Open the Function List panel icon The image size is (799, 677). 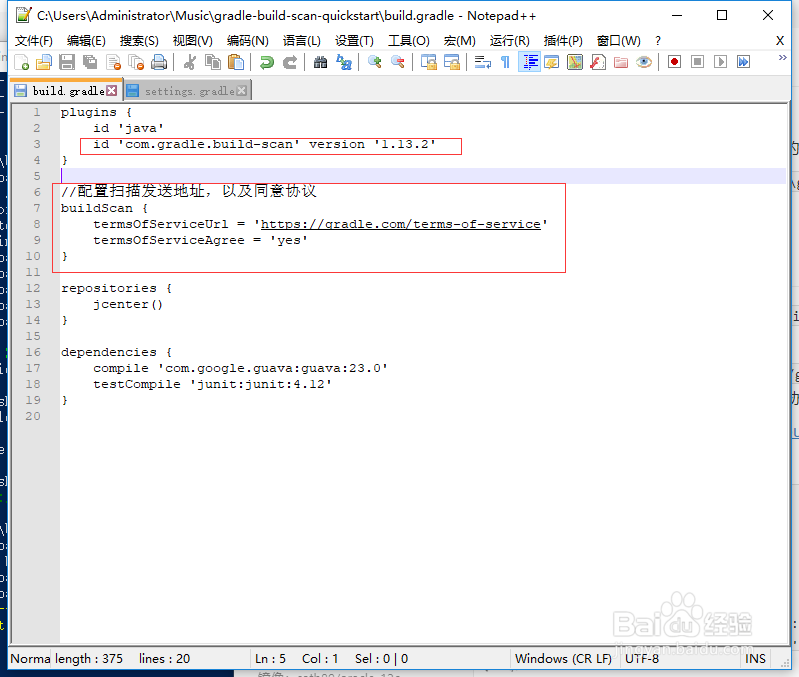[598, 62]
